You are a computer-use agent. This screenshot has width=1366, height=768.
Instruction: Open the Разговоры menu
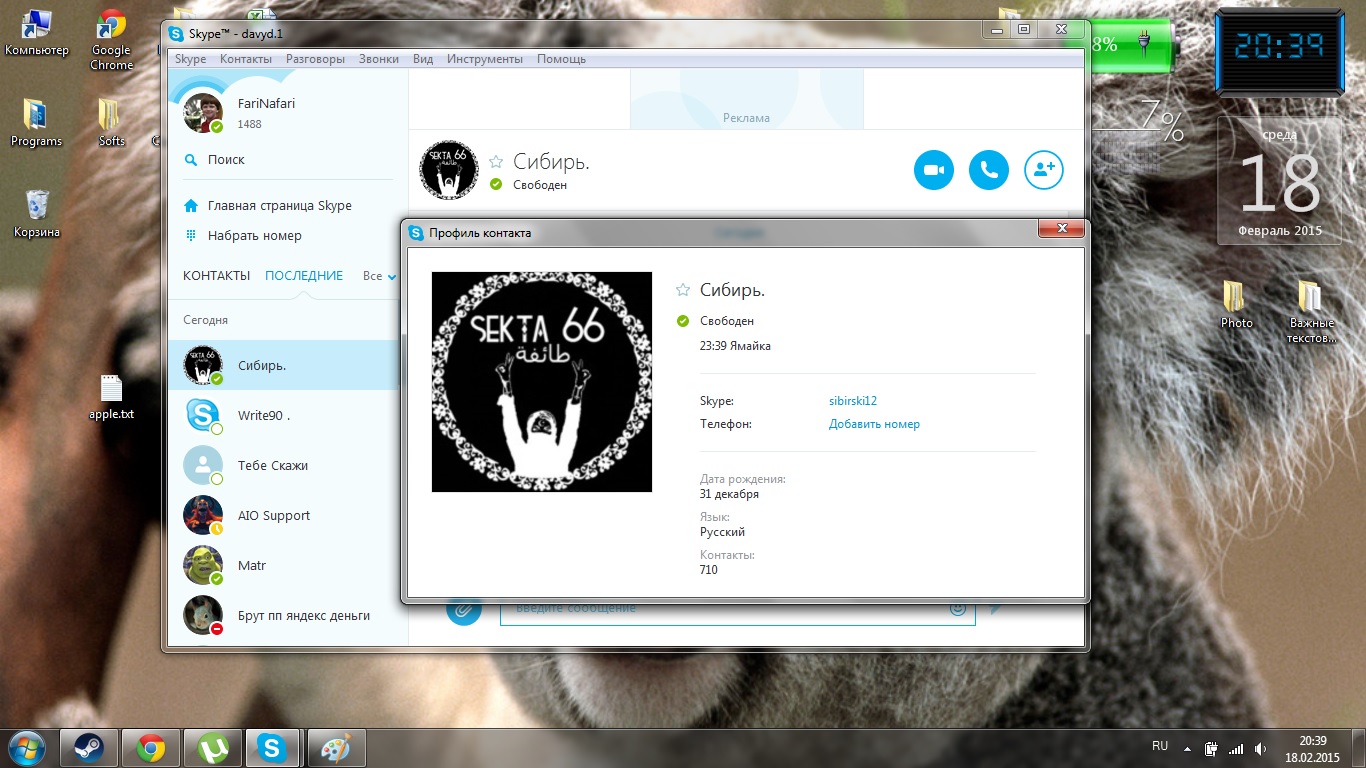click(315, 59)
